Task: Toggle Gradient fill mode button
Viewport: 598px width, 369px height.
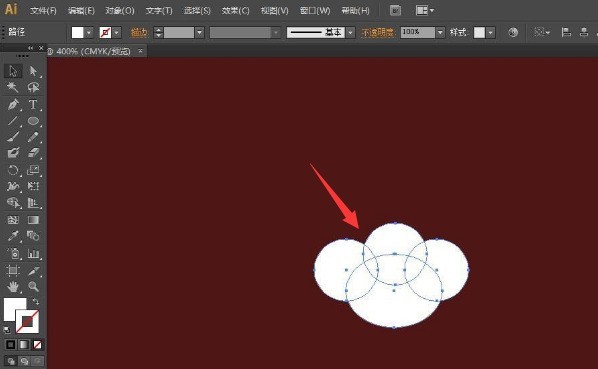Action: [x=24, y=345]
